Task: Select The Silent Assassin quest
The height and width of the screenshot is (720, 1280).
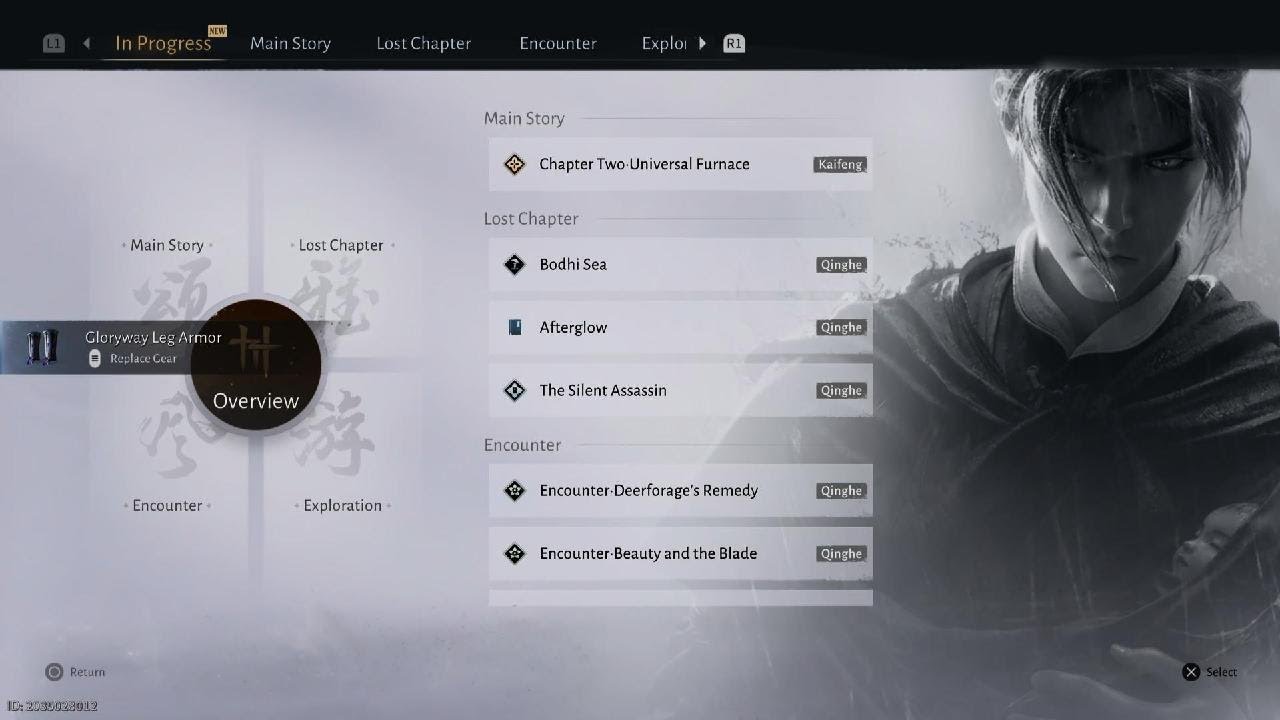Action: pos(680,390)
